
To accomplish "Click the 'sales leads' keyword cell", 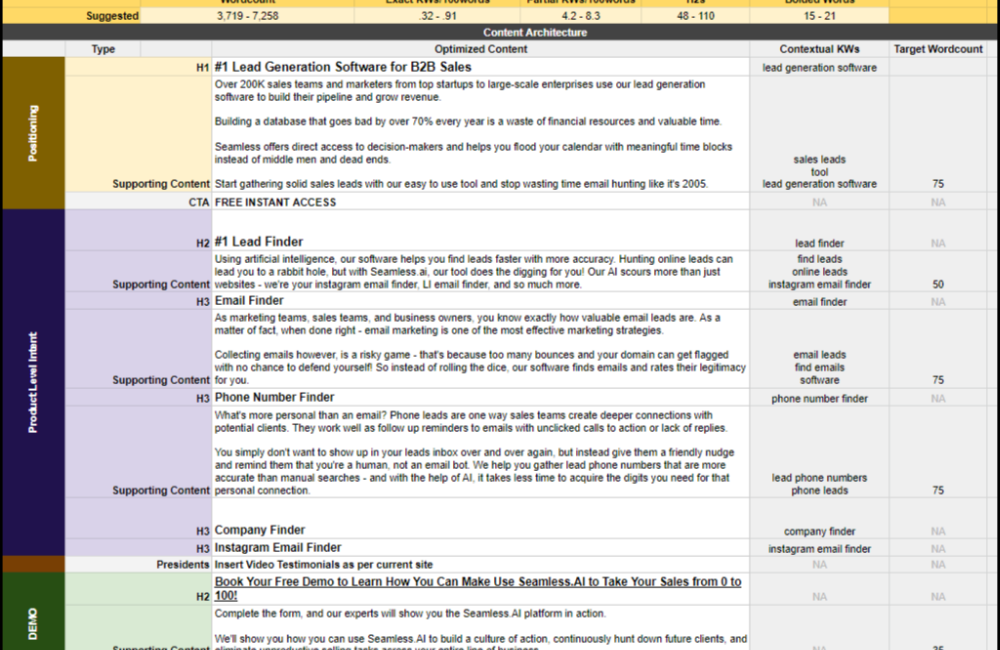I will coord(820,159).
